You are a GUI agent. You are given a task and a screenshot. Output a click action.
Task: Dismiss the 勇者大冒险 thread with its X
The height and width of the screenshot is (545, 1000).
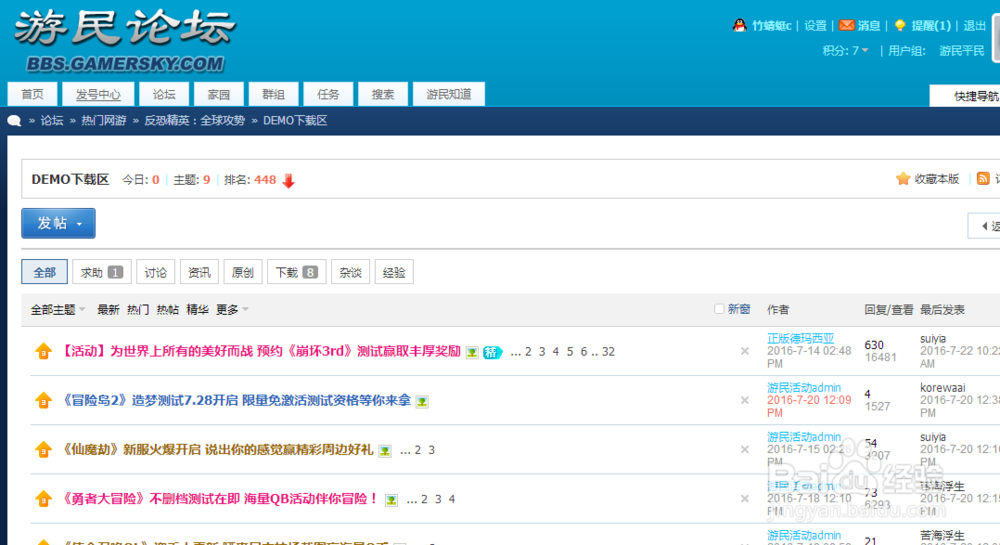click(744, 498)
